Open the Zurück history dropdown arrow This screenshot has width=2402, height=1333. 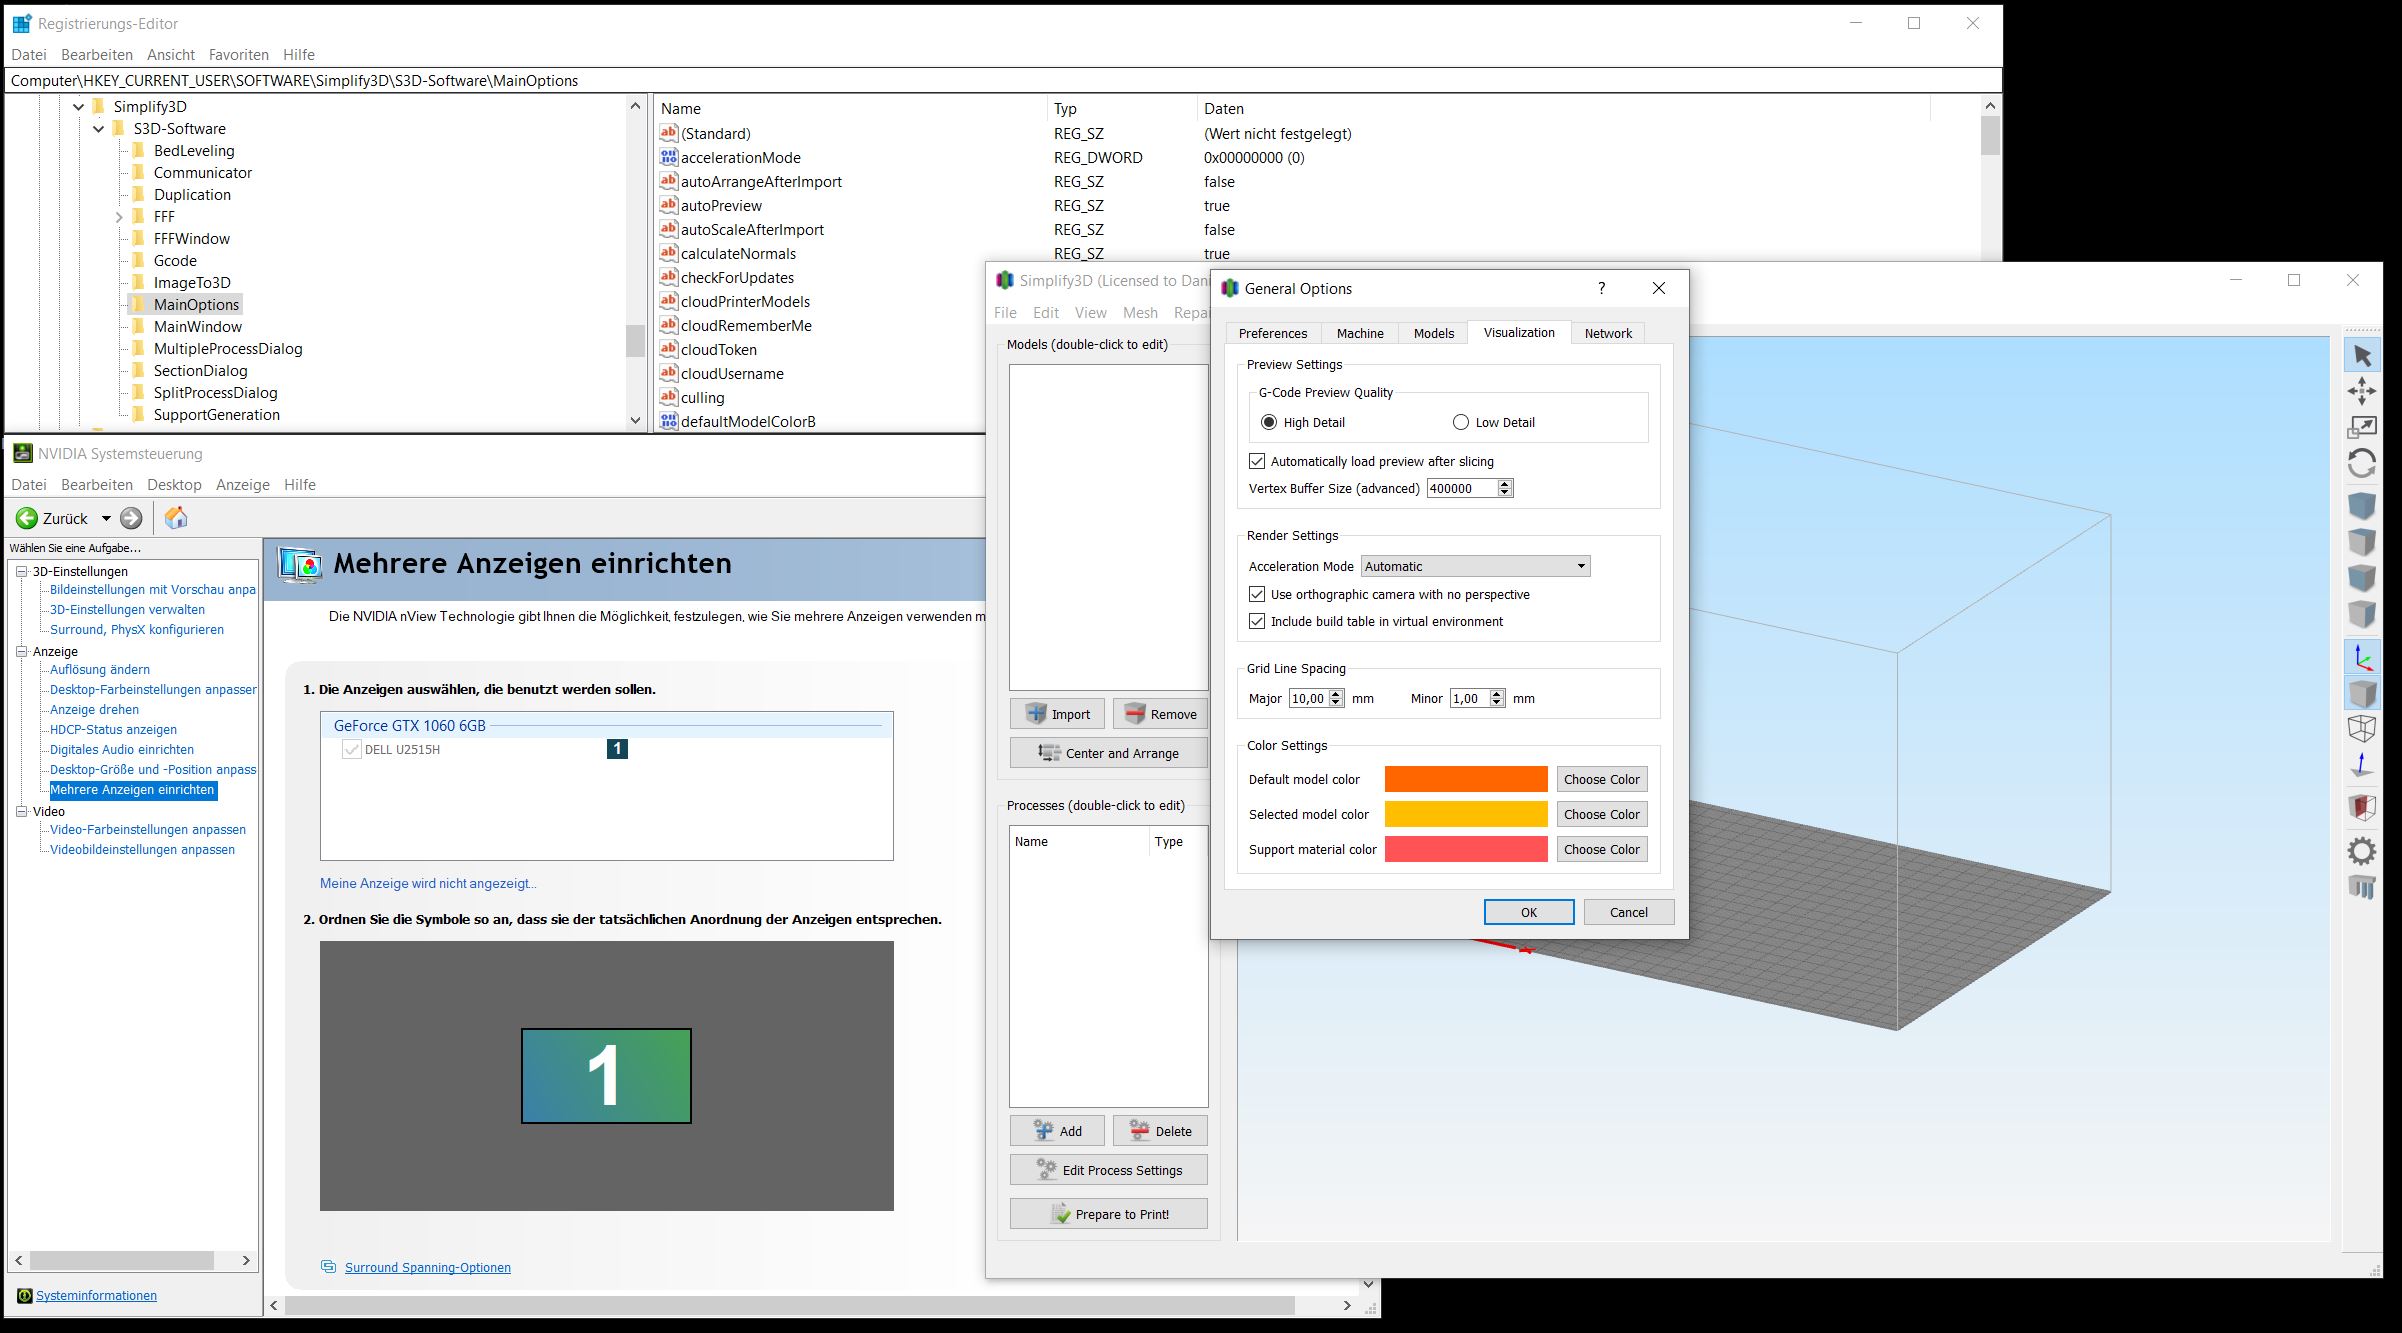[x=106, y=518]
